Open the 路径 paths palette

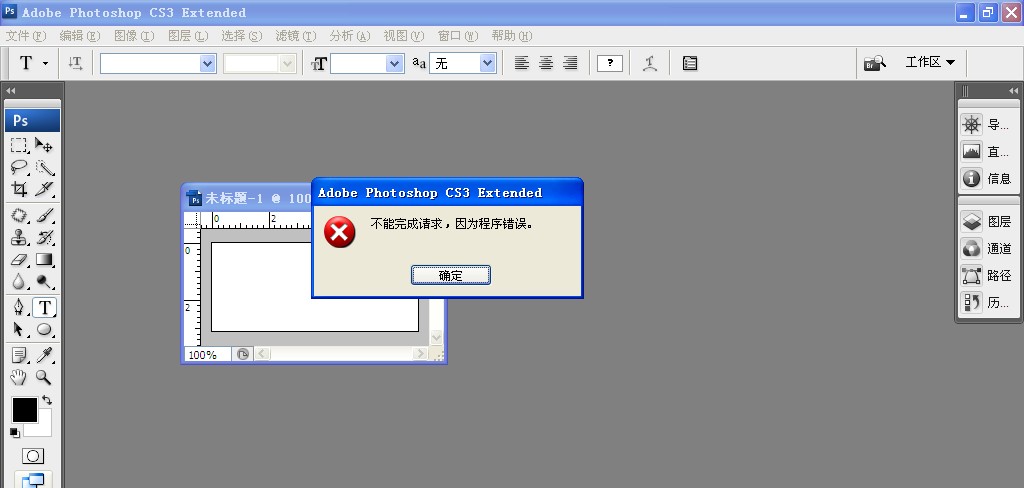(985, 275)
